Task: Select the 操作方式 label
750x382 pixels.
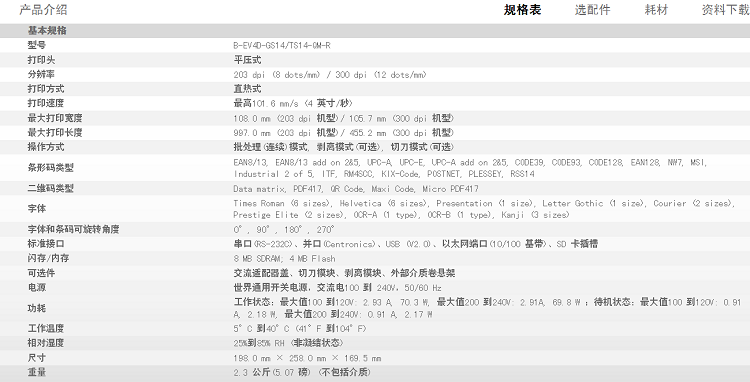Action: click(x=46, y=147)
